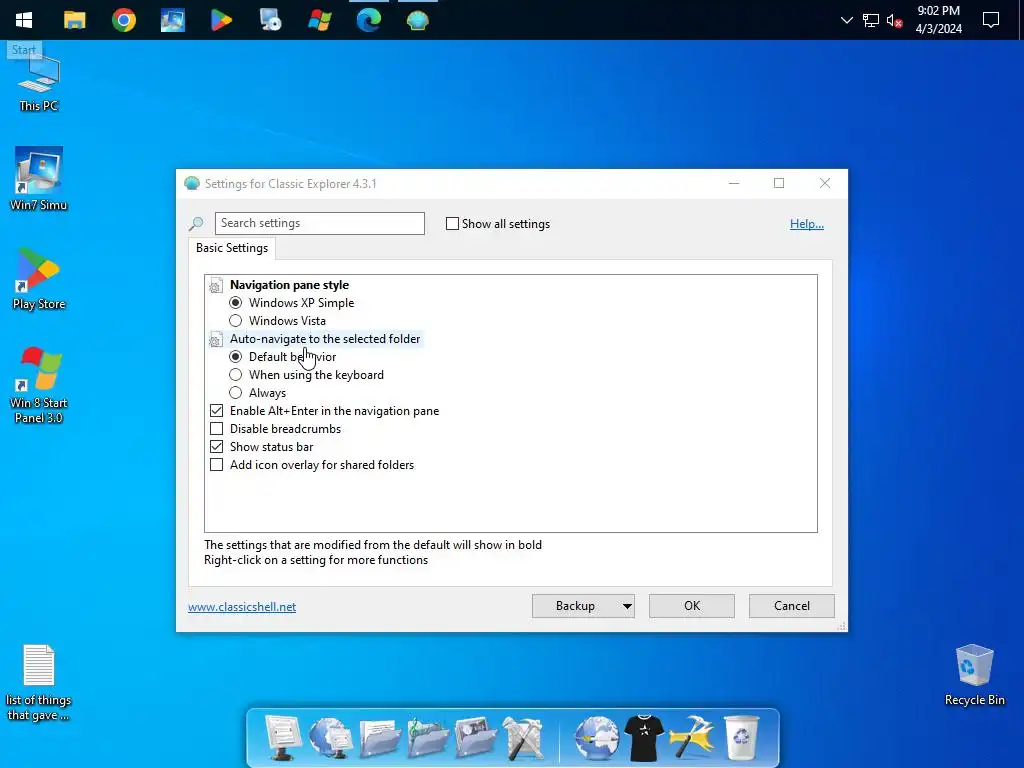The width and height of the screenshot is (1024, 768).
Task: Open the www.classicshell.net link
Action: [x=242, y=607]
